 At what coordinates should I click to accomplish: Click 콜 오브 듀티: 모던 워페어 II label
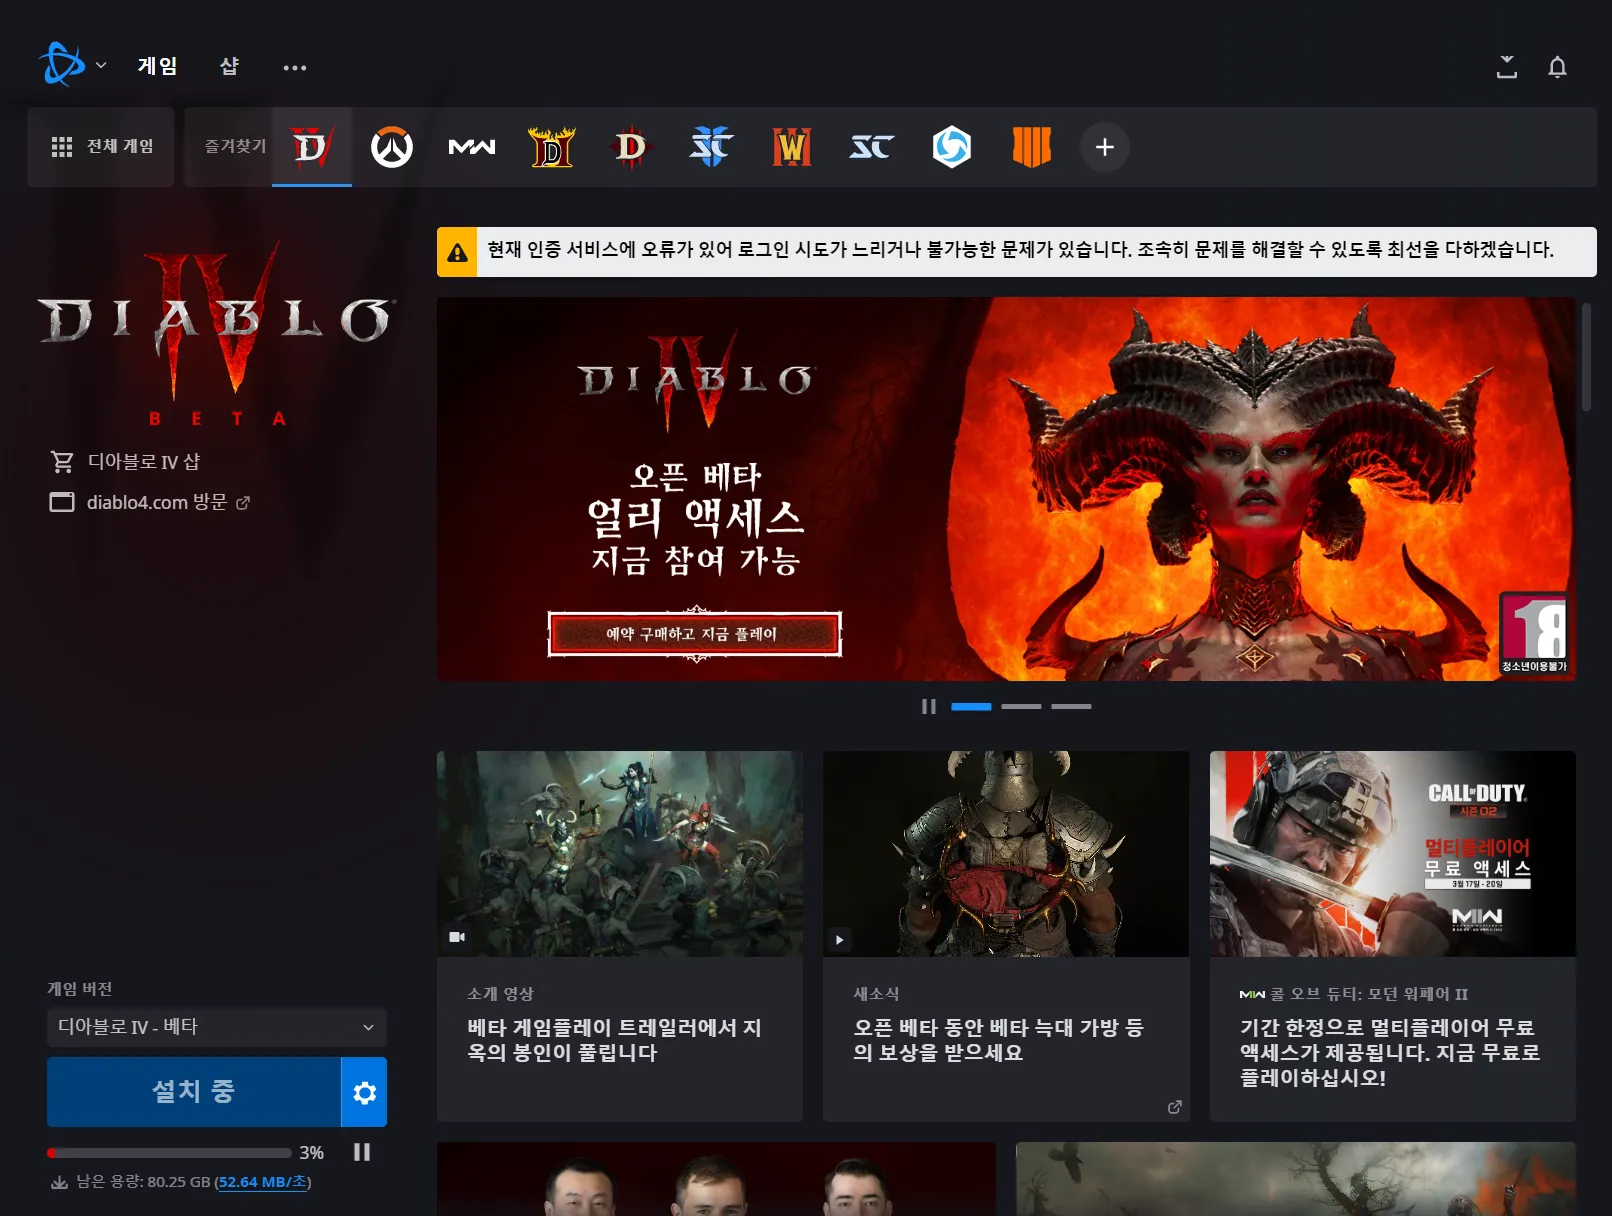click(x=1369, y=994)
